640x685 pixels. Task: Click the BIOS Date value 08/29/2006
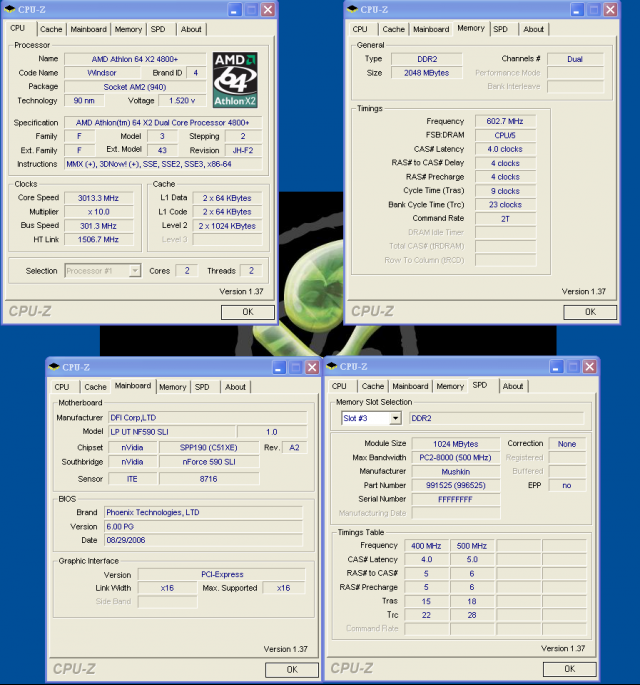[203, 540]
